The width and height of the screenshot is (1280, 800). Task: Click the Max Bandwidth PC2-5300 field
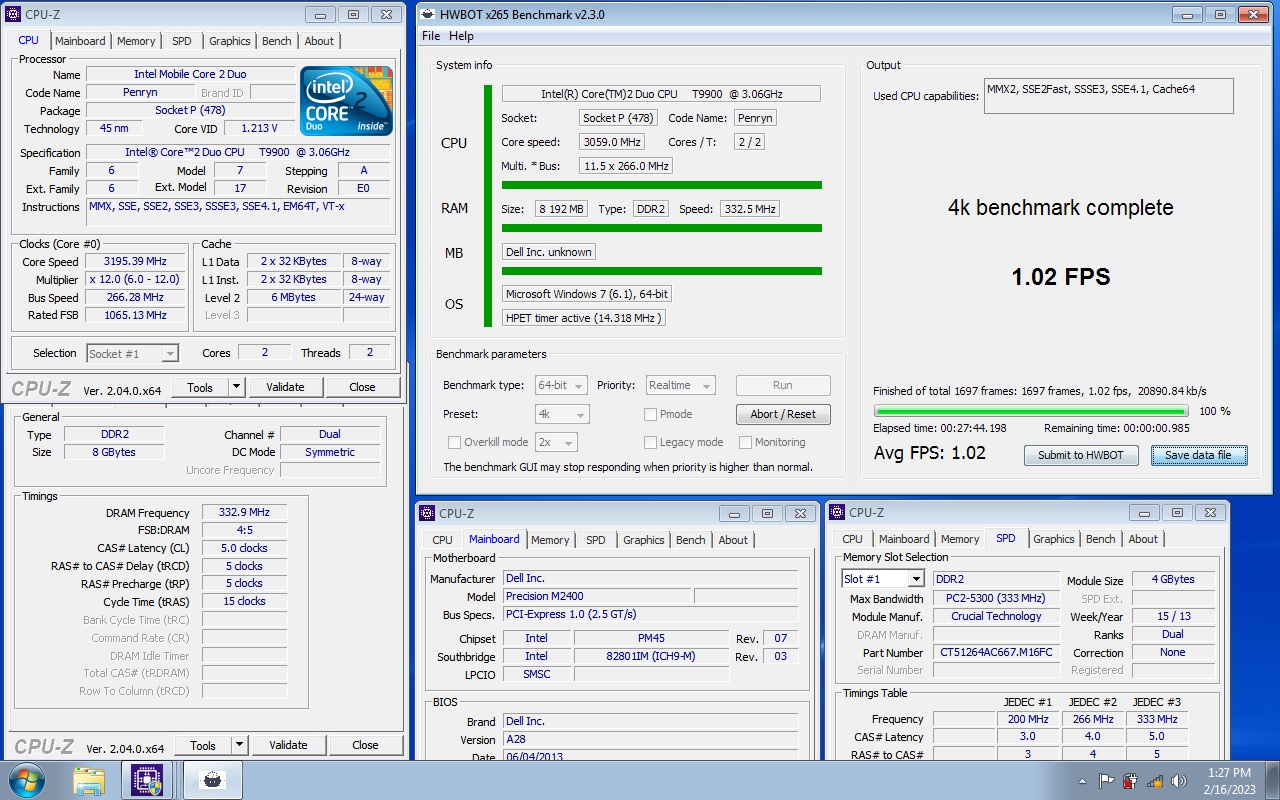tap(996, 598)
